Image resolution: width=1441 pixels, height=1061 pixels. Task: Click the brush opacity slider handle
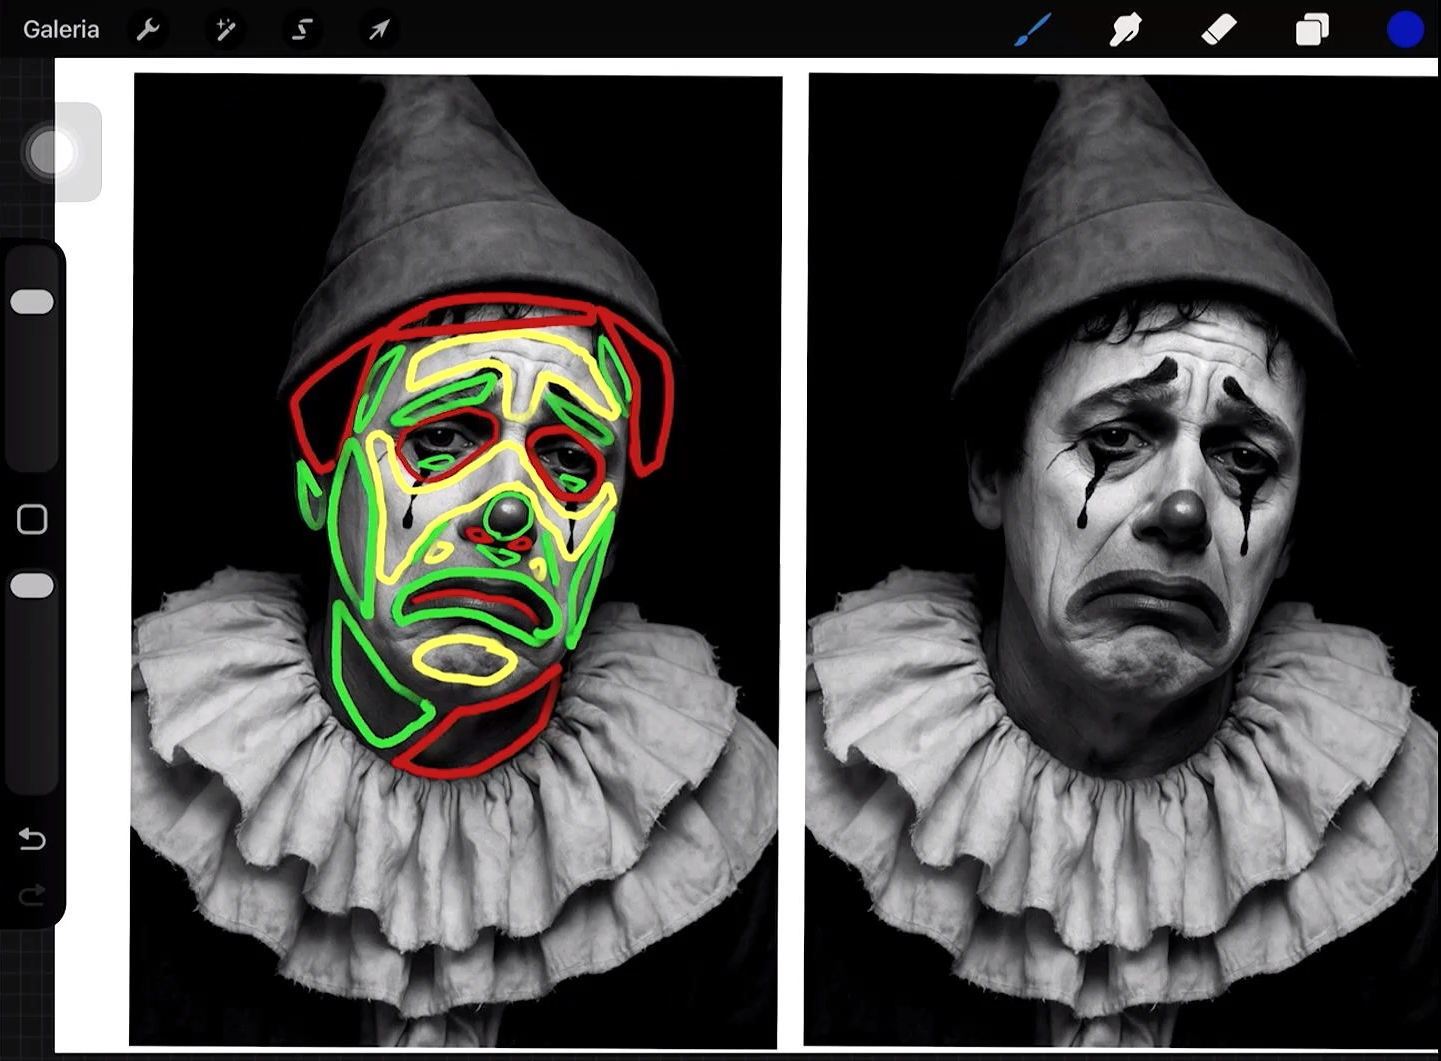pyautogui.click(x=32, y=586)
